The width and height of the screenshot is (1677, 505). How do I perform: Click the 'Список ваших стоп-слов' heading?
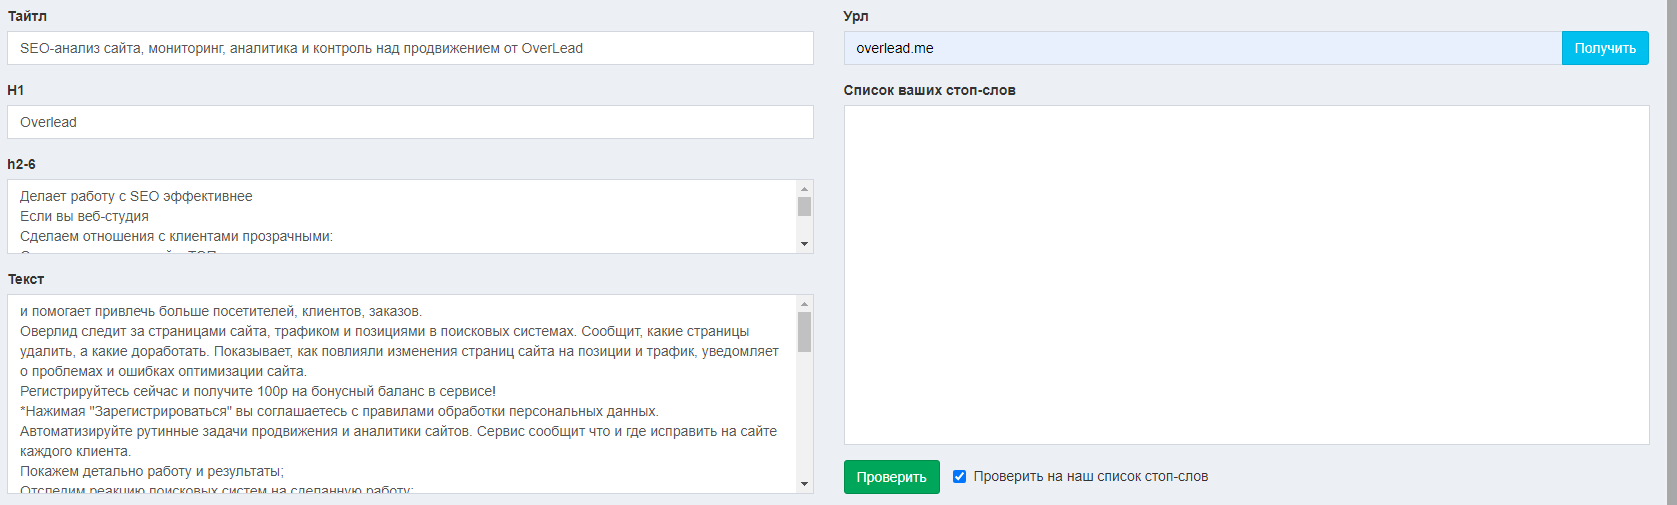pyautogui.click(x=929, y=90)
